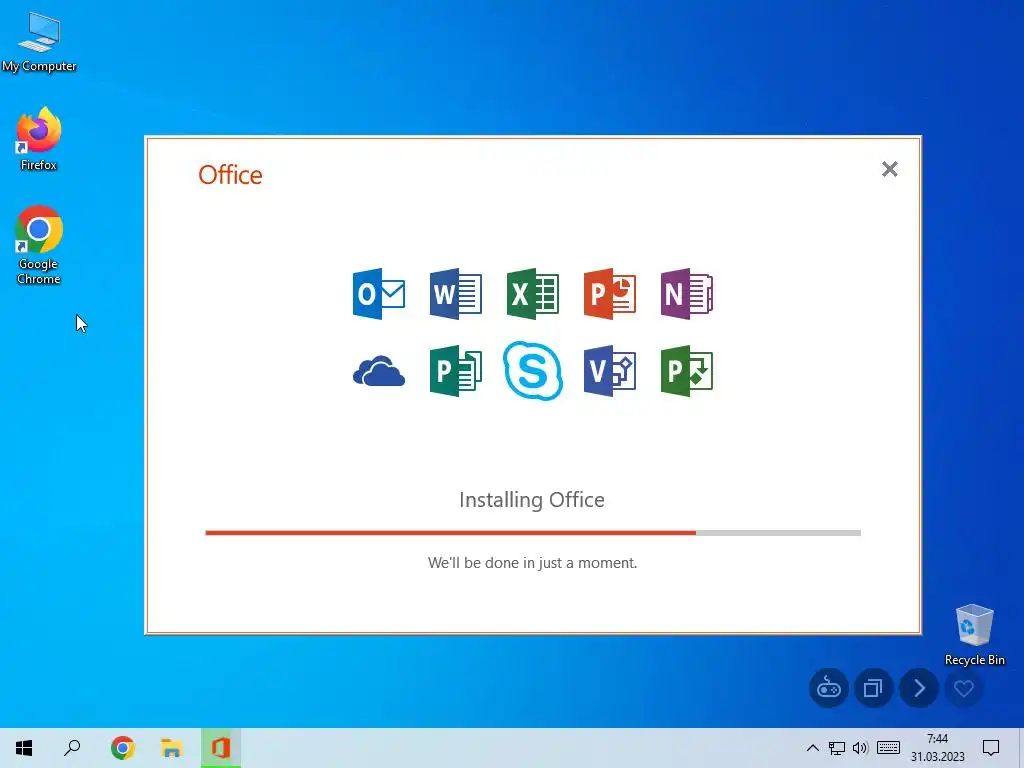Open network status tray icon
The height and width of the screenshot is (768, 1024).
837,748
